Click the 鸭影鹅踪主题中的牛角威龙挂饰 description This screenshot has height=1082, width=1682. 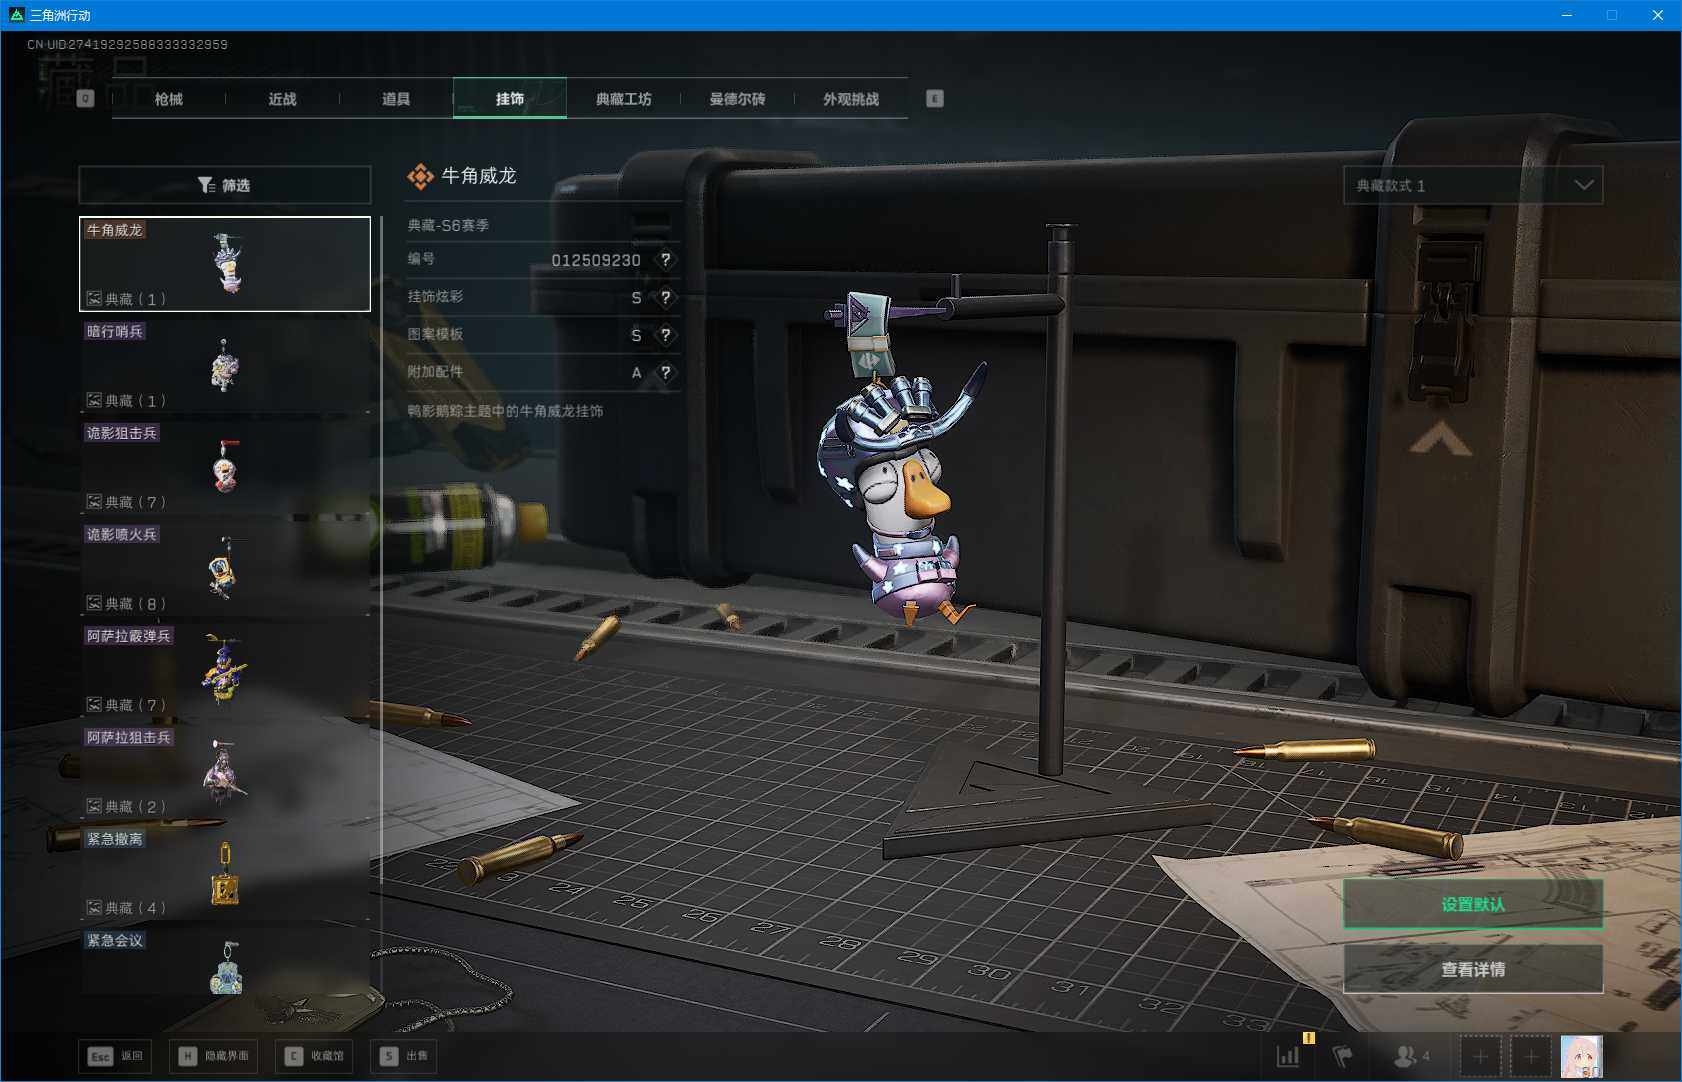(505, 411)
